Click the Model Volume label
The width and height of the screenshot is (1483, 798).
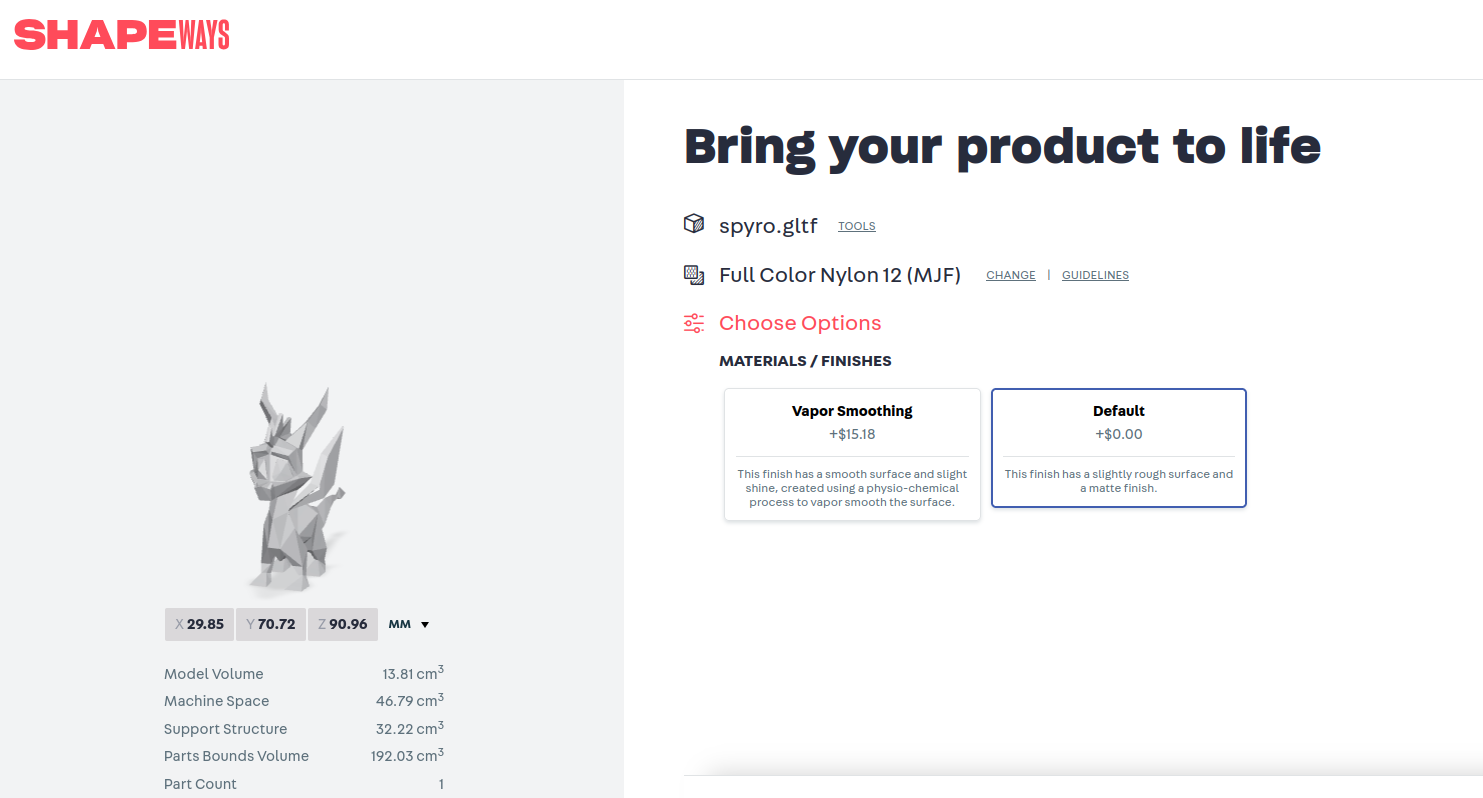click(214, 674)
